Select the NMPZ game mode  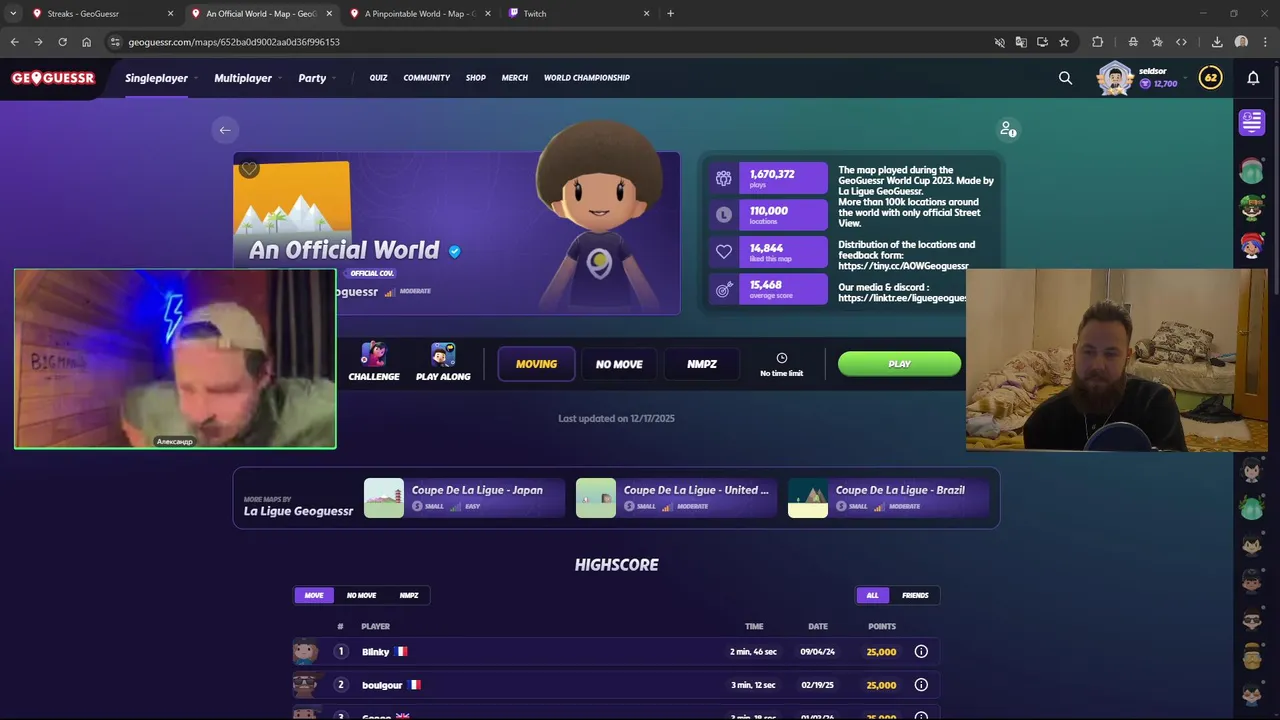click(702, 364)
